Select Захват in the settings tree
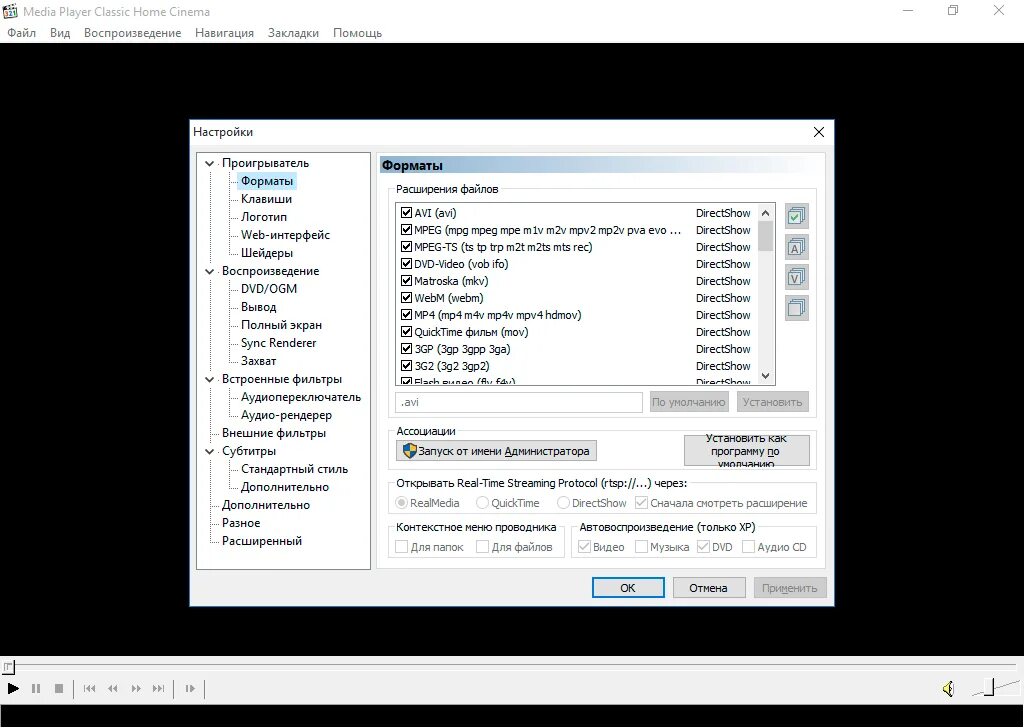Viewport: 1024px width, 728px height. 259,361
